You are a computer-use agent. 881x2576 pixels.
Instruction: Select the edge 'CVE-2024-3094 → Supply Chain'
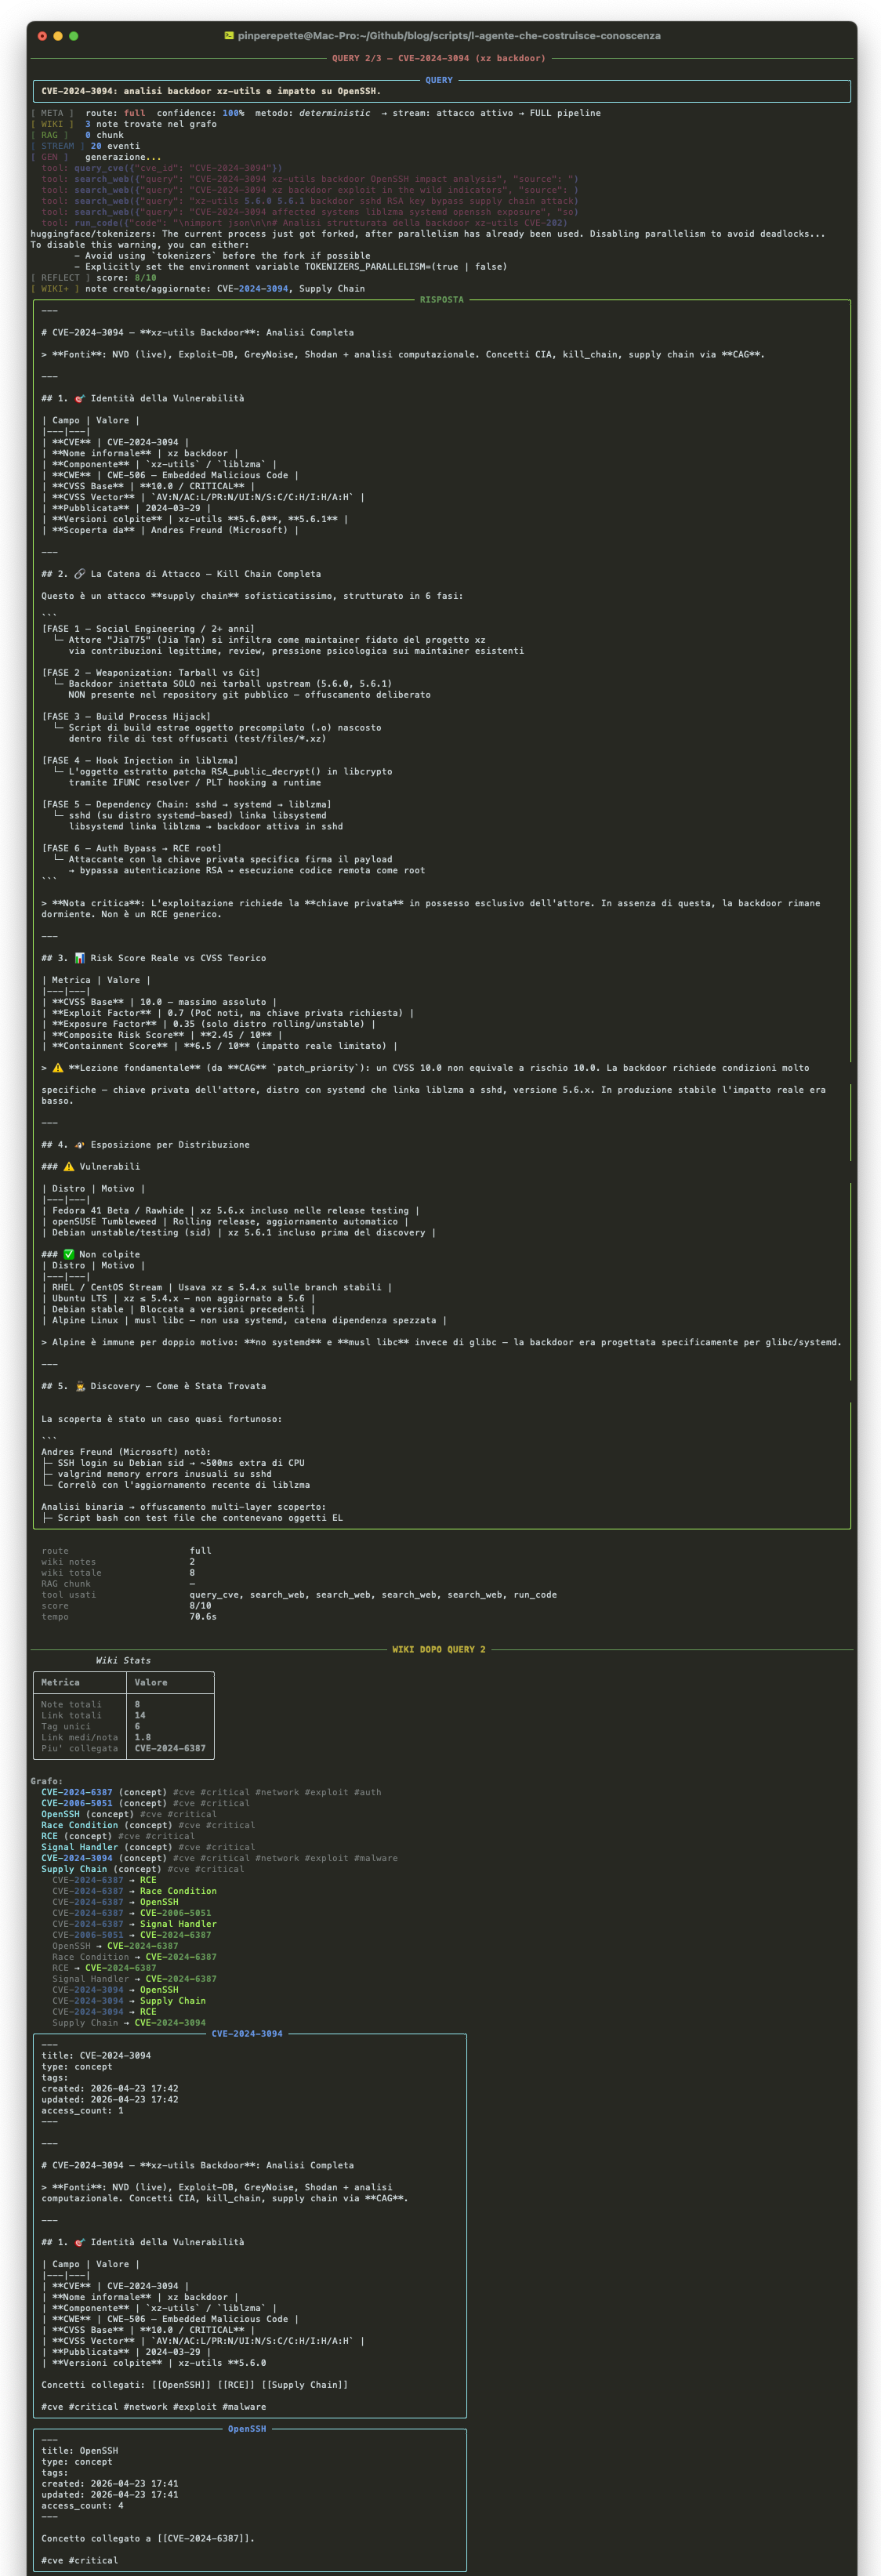(x=129, y=2002)
